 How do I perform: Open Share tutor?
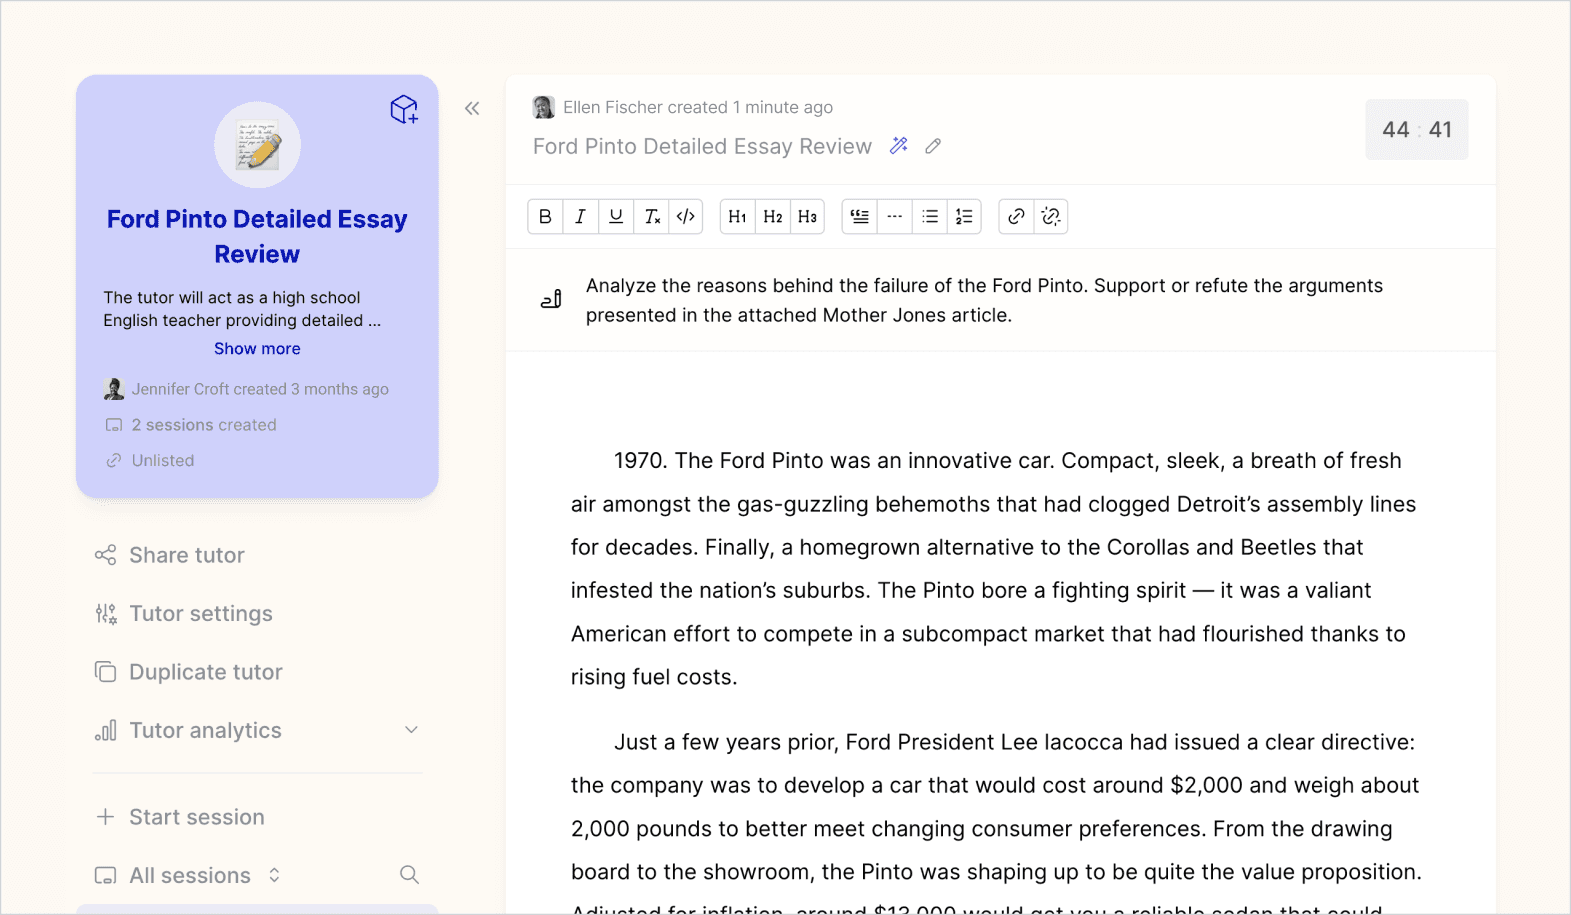tap(170, 555)
